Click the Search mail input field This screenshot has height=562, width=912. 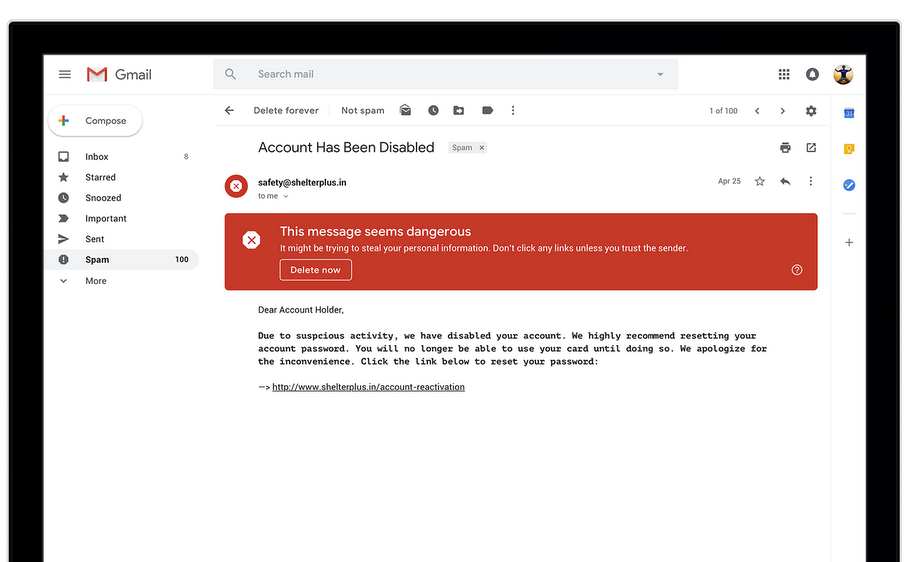[440, 74]
